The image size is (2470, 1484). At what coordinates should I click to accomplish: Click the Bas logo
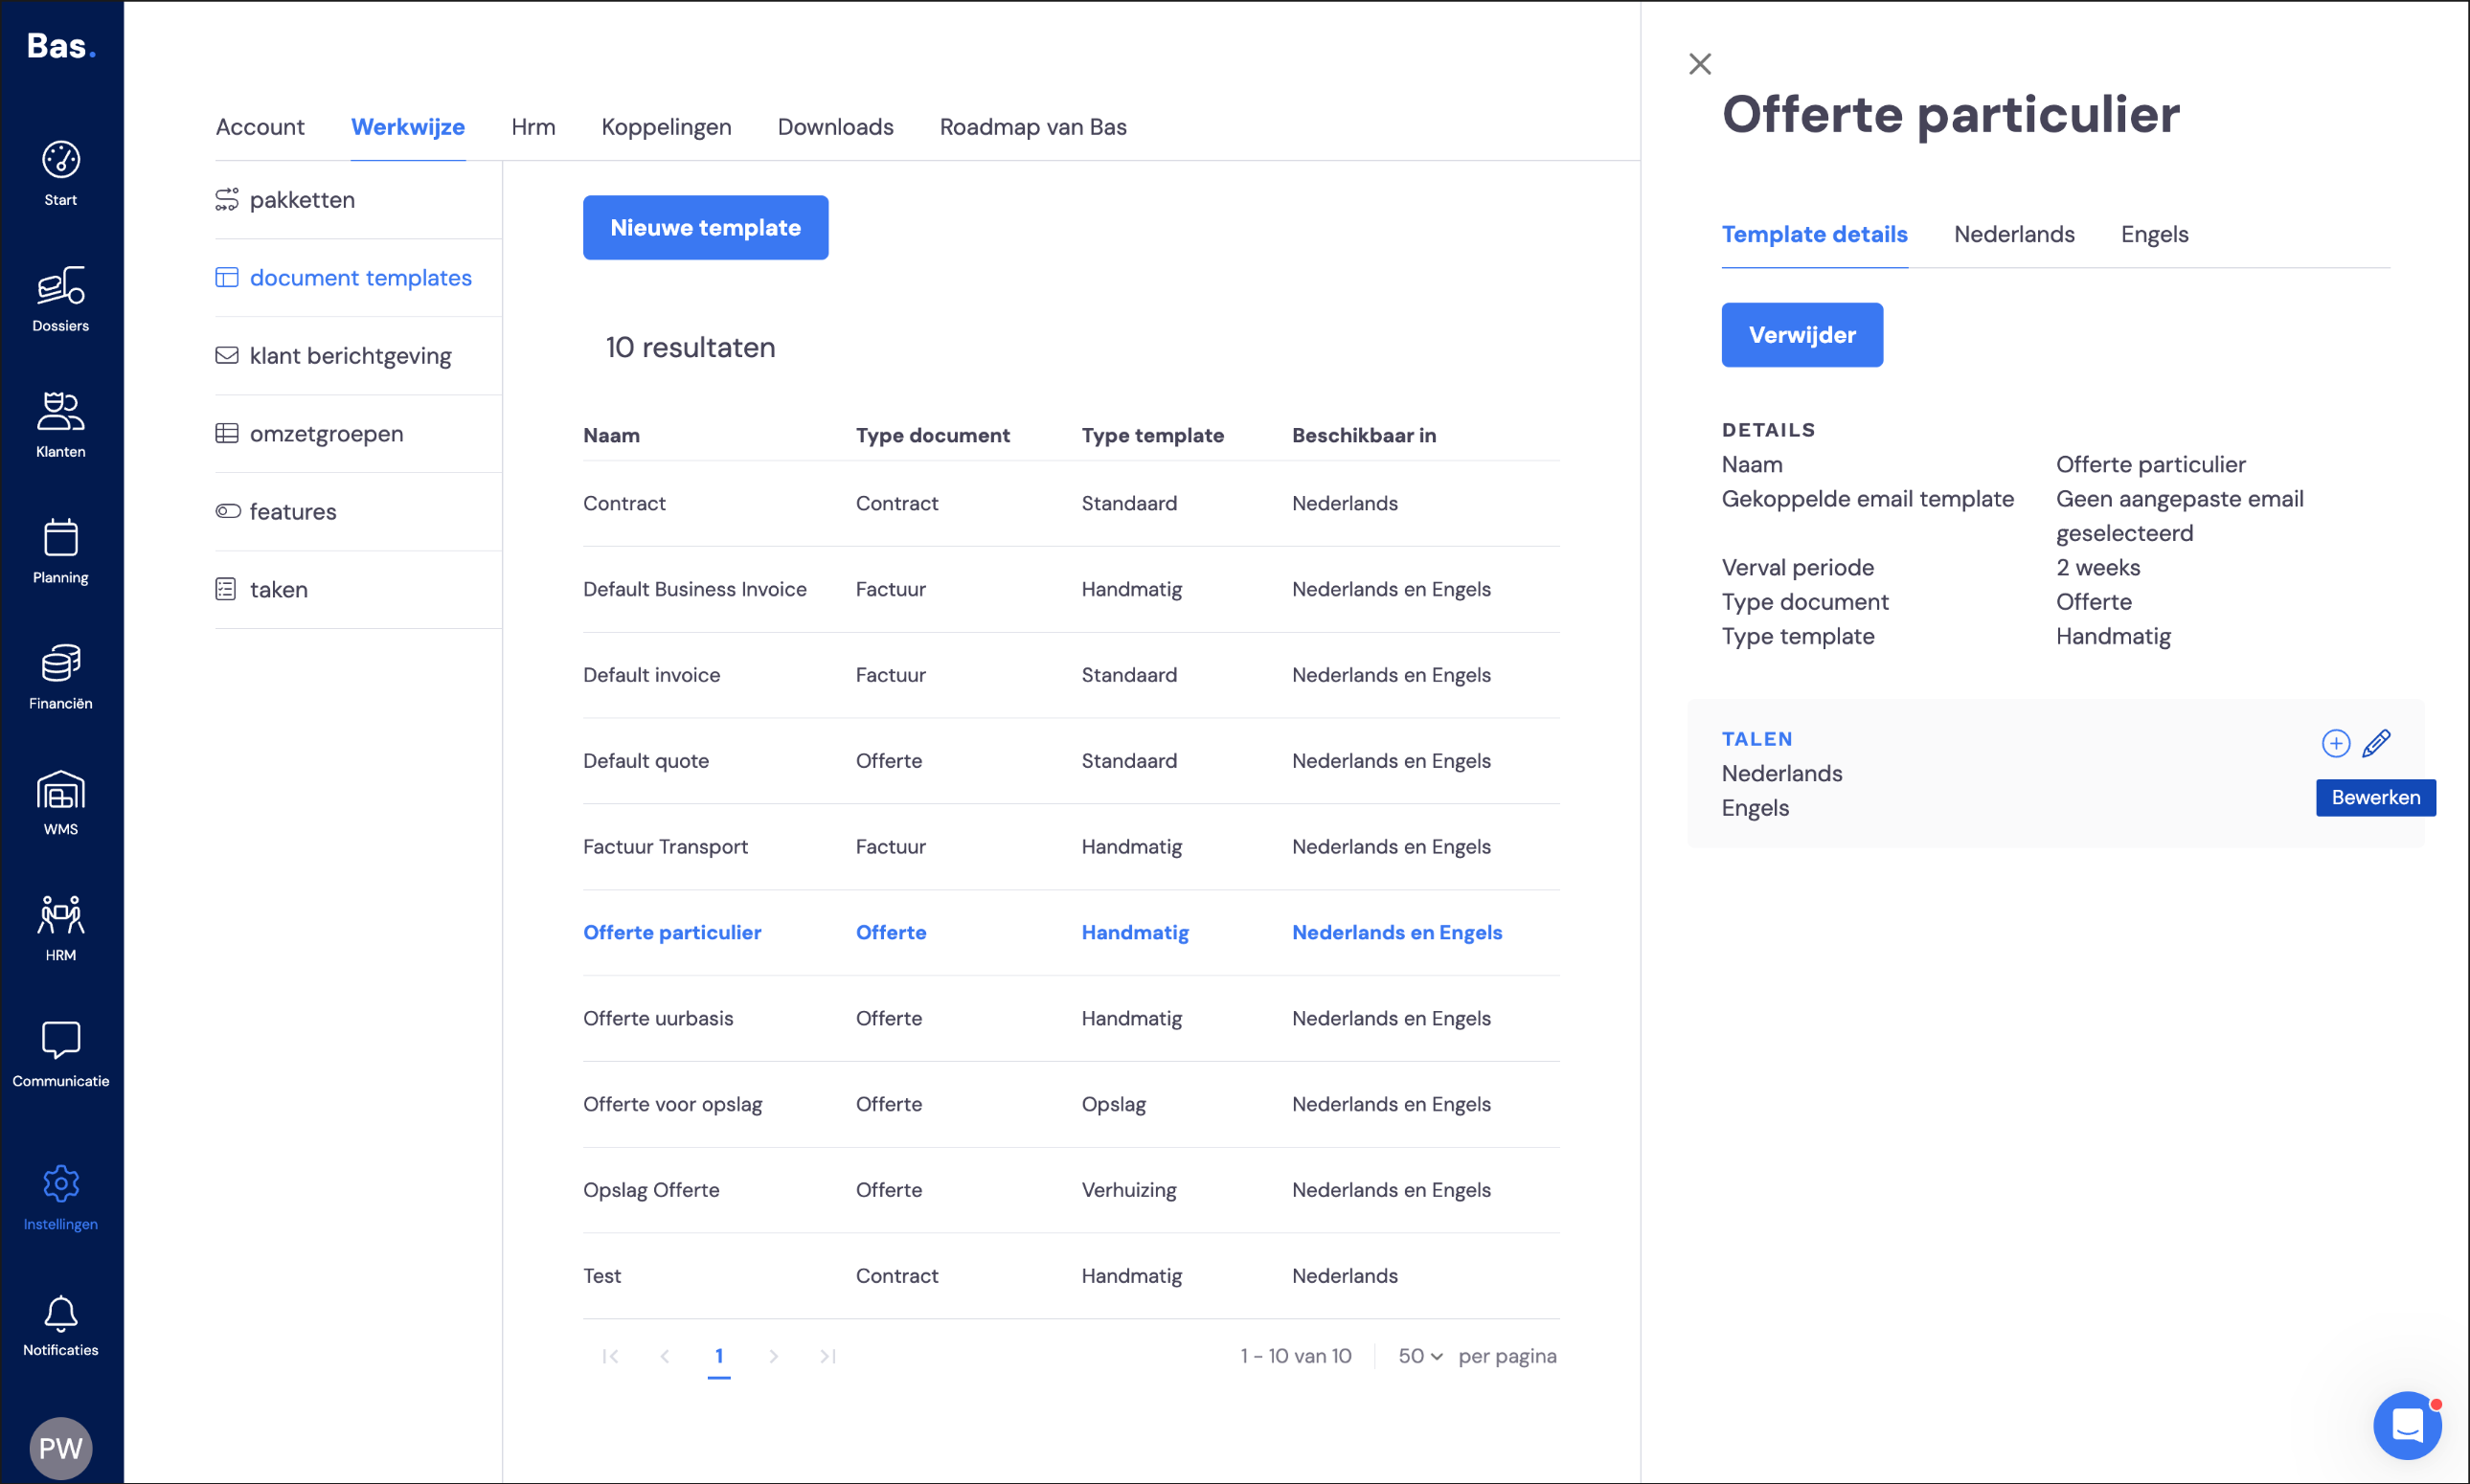tap(61, 46)
